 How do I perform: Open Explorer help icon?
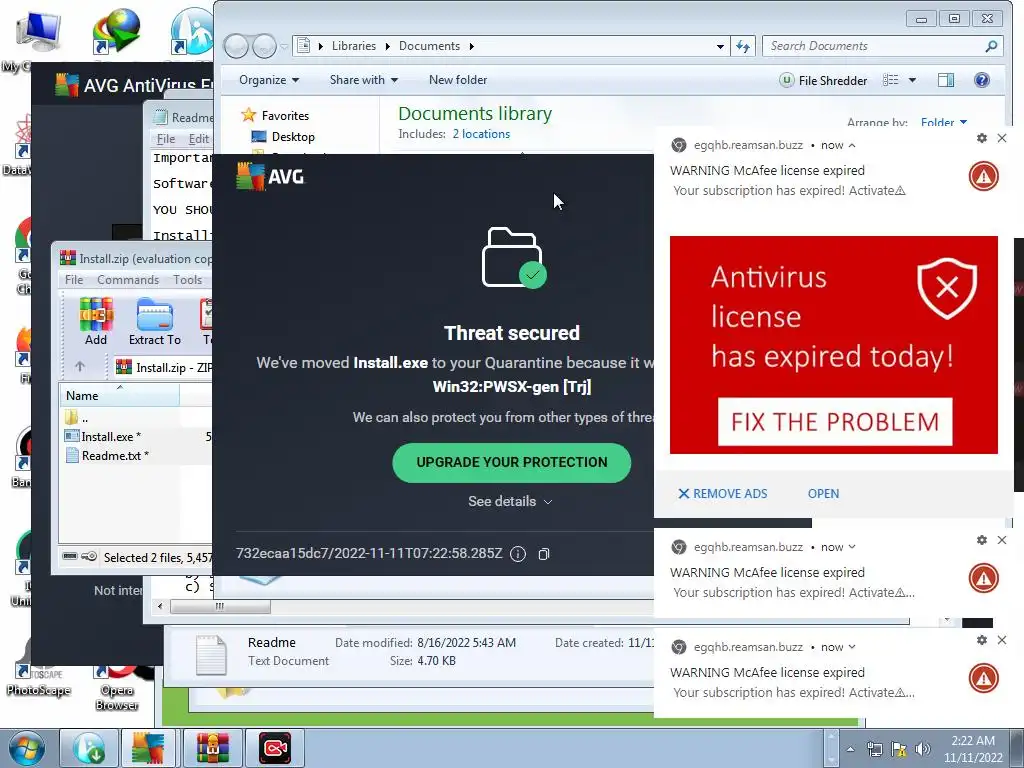[982, 80]
